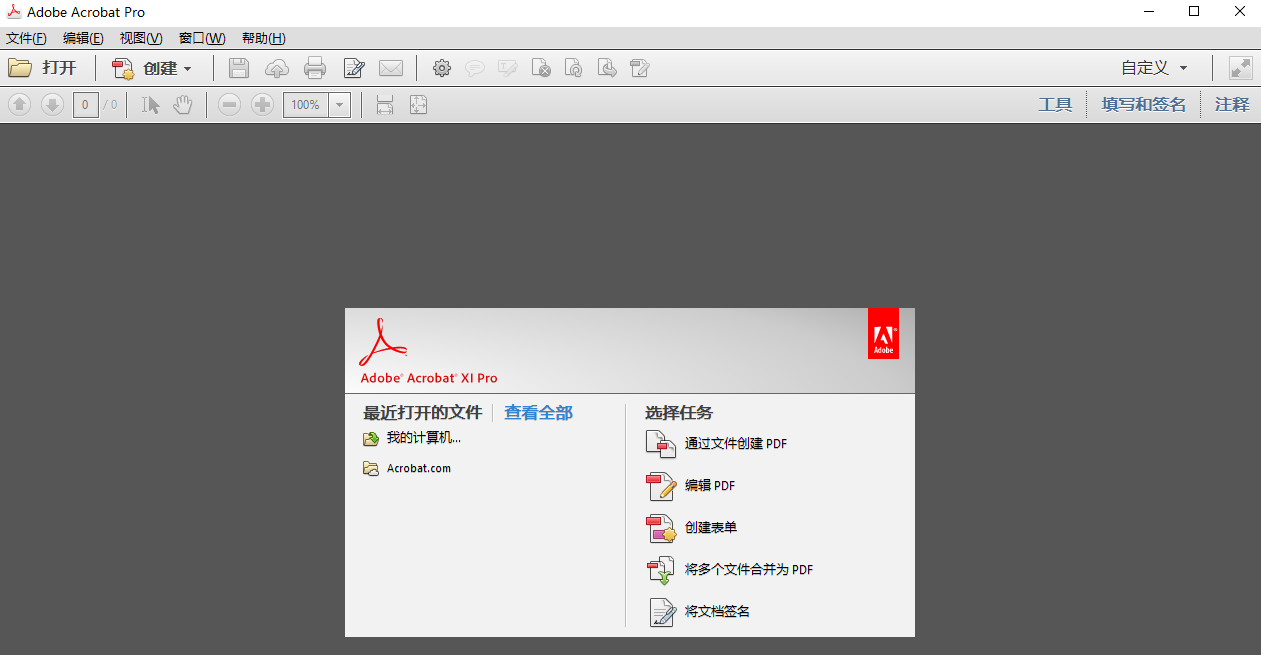This screenshot has width=1261, height=655.
Task: Select the text selection cursor tool
Action: [x=151, y=104]
